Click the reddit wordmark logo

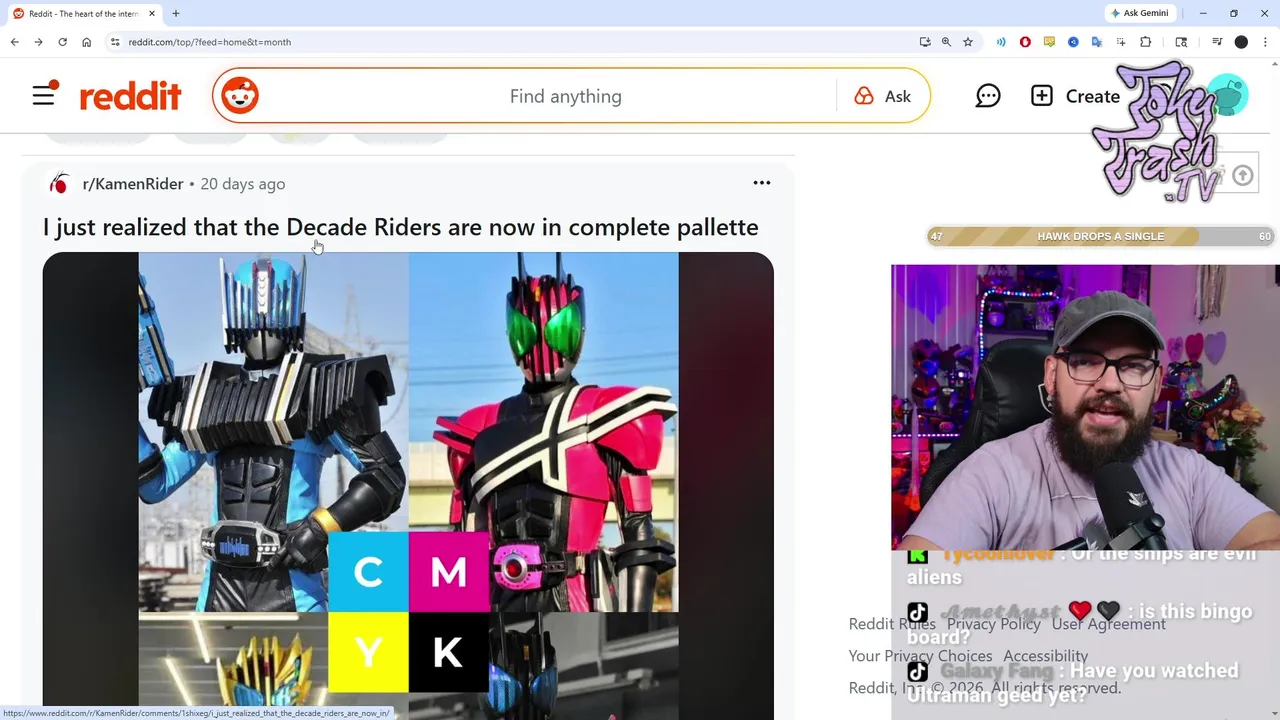(130, 96)
